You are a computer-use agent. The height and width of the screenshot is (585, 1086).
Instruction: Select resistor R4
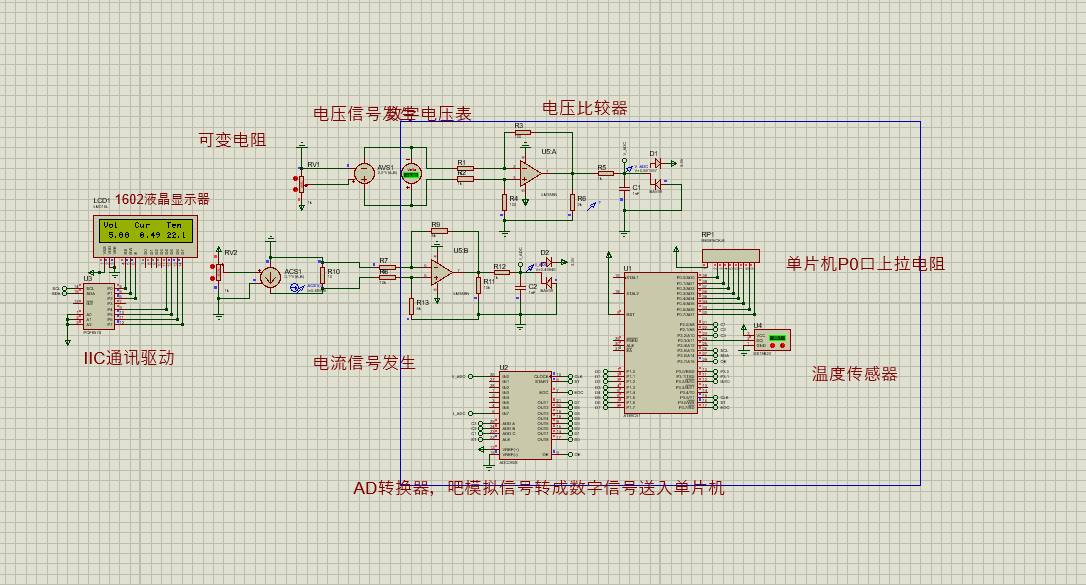[505, 202]
